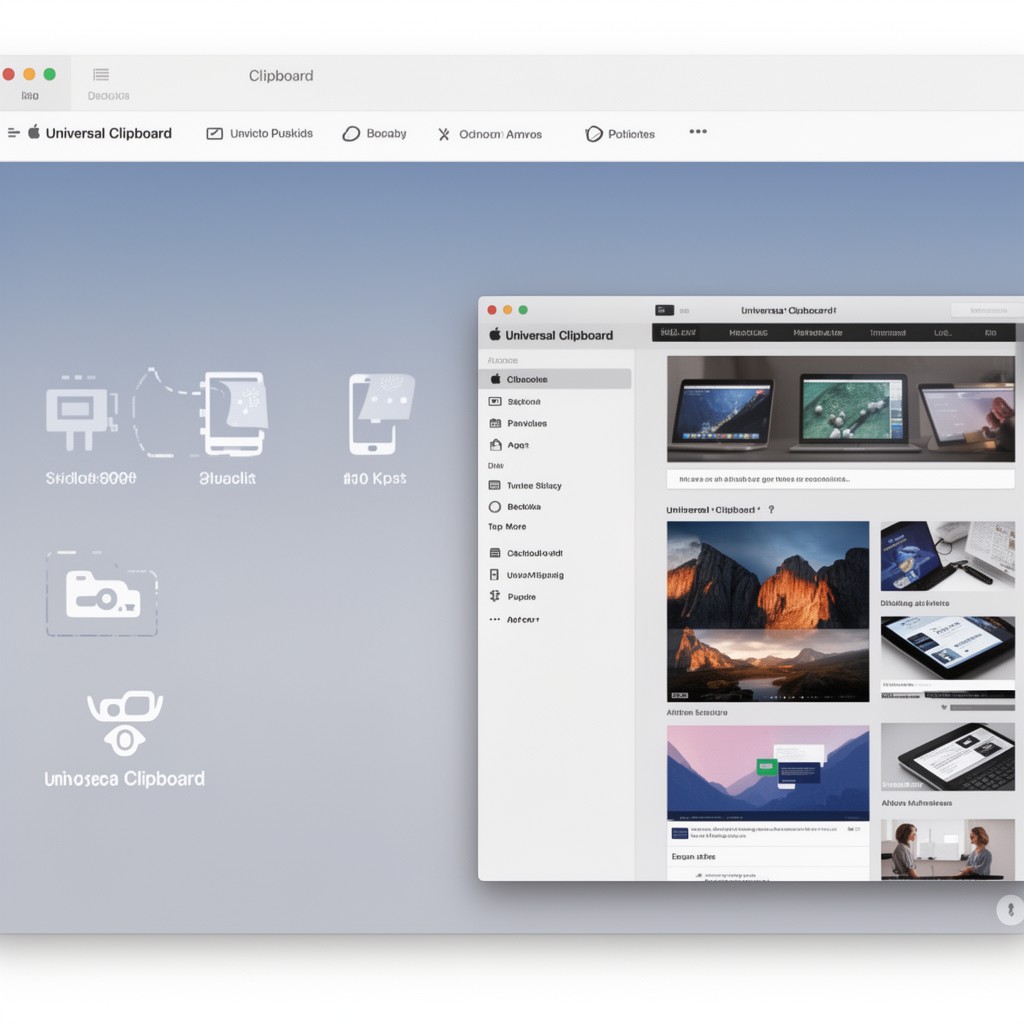Select the Booaby toolbar item
This screenshot has height=1024, width=1024.
(374, 133)
